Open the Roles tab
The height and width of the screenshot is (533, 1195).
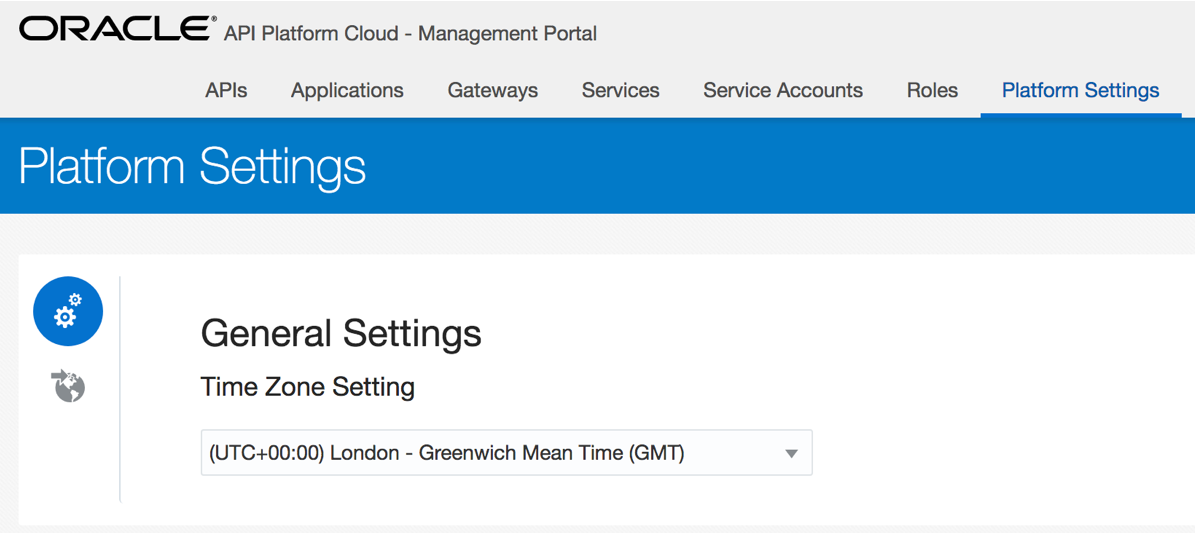coord(932,91)
